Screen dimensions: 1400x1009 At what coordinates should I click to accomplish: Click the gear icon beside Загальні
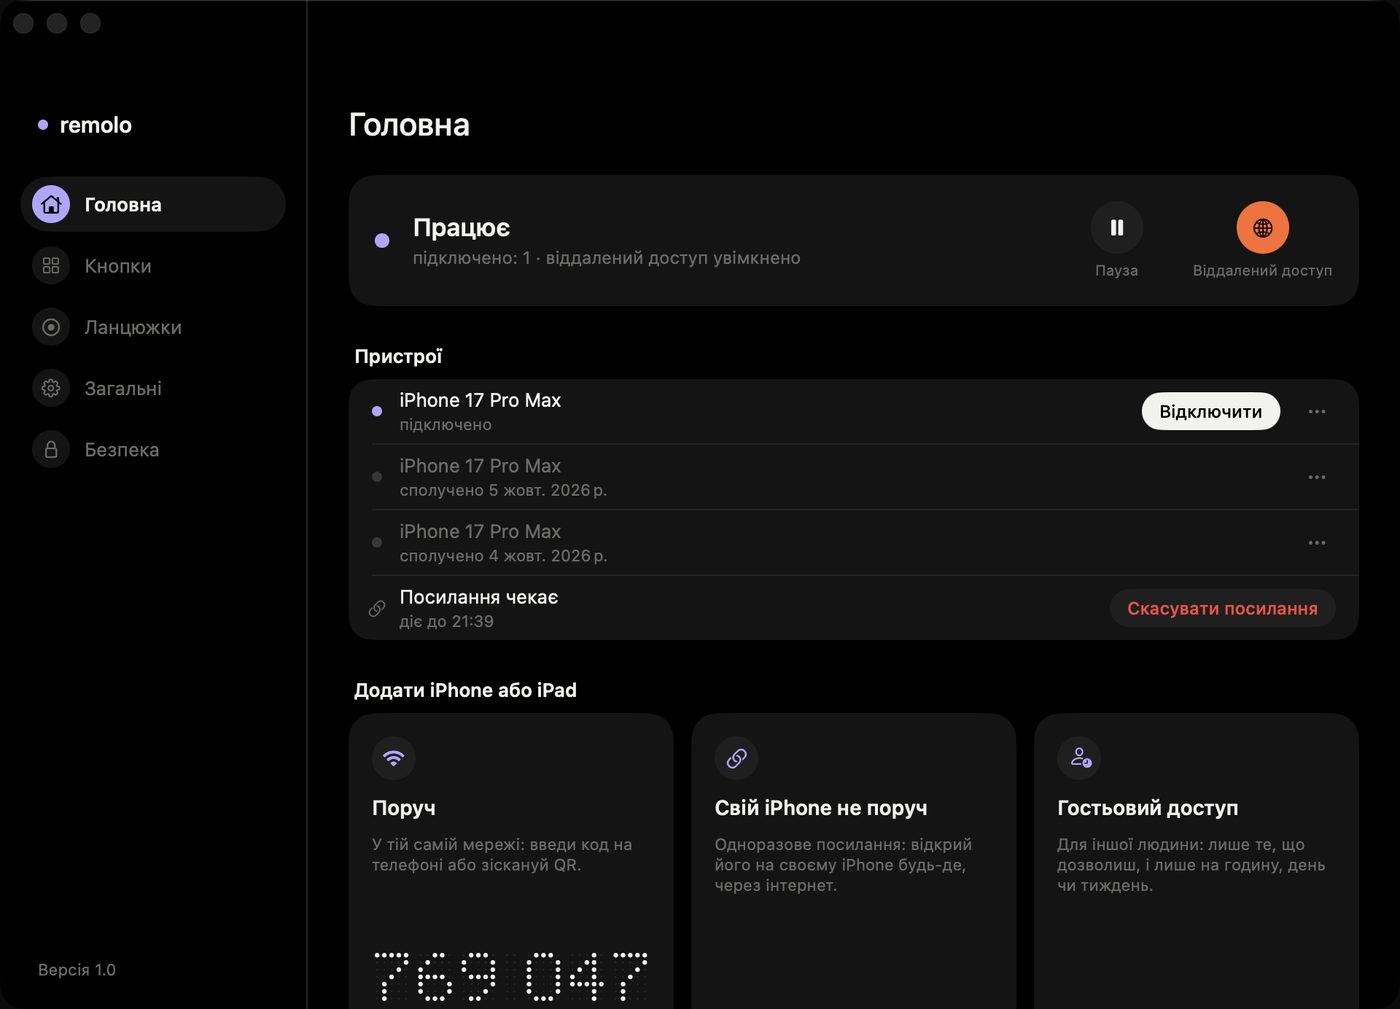(51, 388)
